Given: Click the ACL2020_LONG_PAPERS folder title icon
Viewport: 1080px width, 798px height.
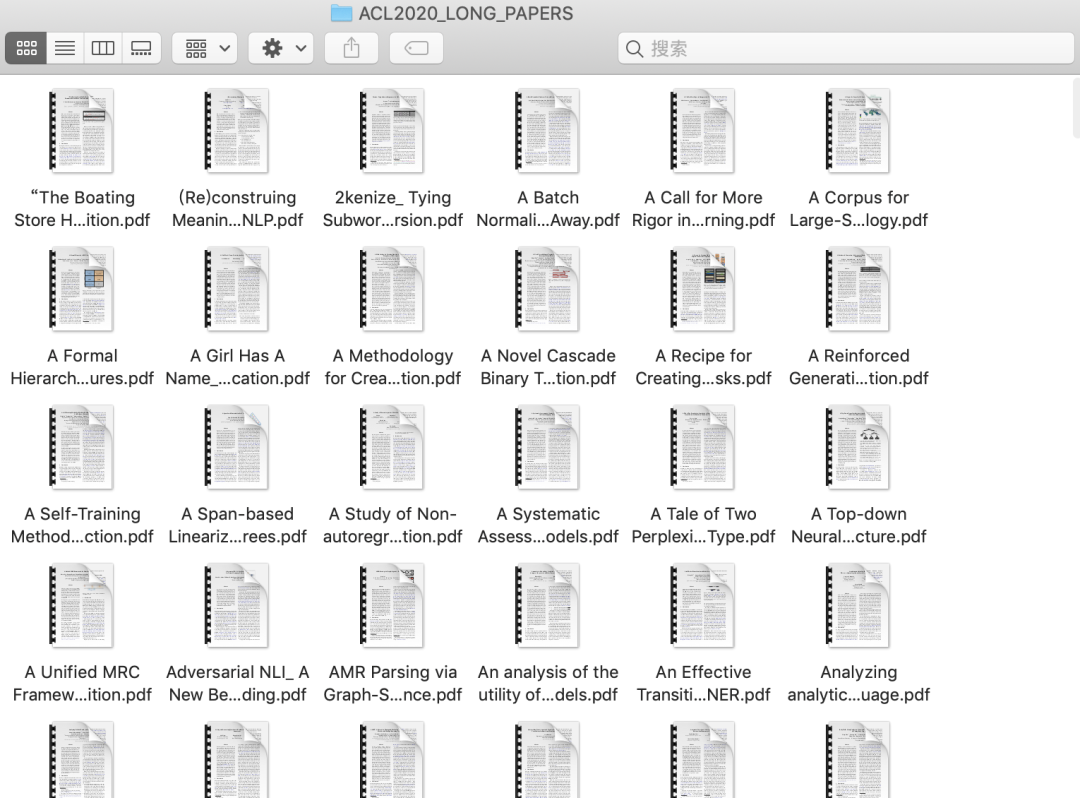Looking at the screenshot, I should [342, 13].
